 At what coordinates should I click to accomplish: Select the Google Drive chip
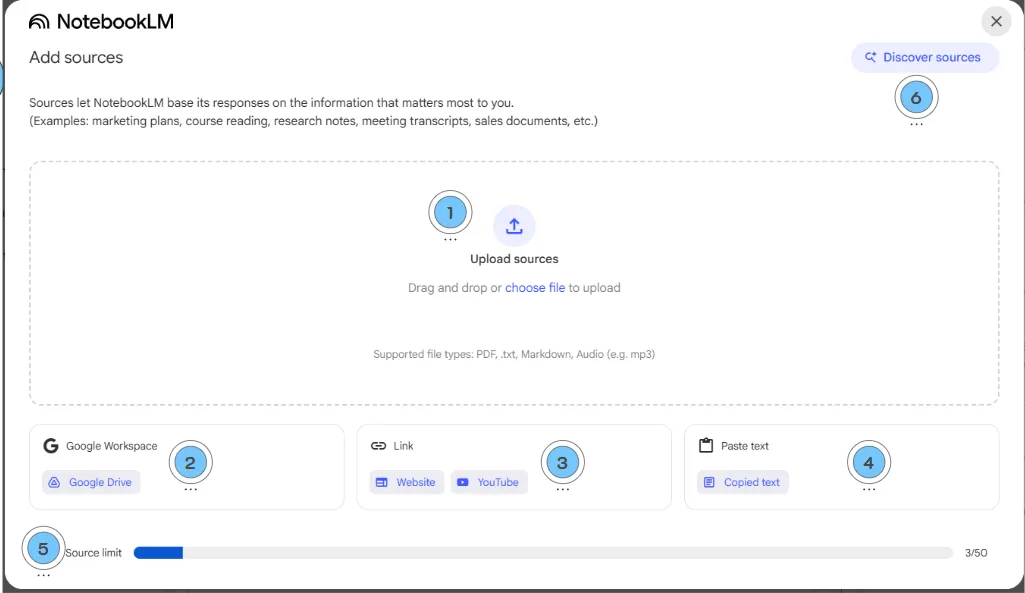[x=91, y=482]
